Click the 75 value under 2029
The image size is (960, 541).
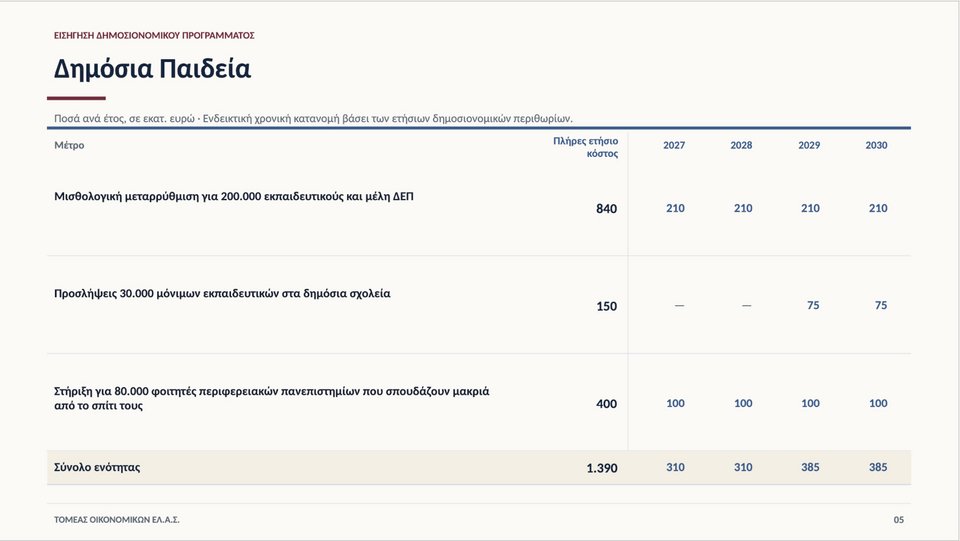[813, 305]
